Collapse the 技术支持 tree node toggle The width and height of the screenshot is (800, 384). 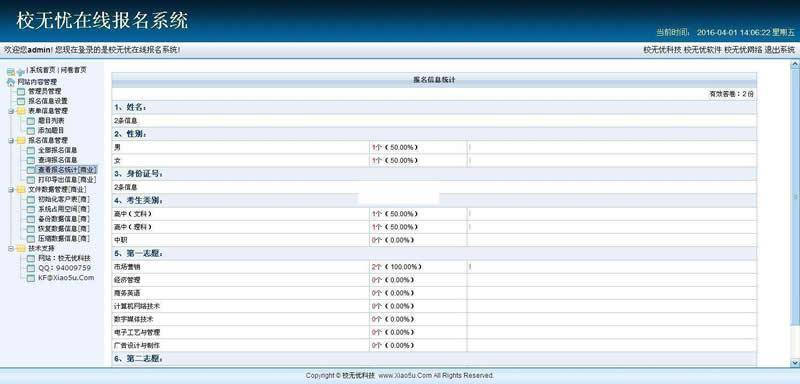pos(11,249)
